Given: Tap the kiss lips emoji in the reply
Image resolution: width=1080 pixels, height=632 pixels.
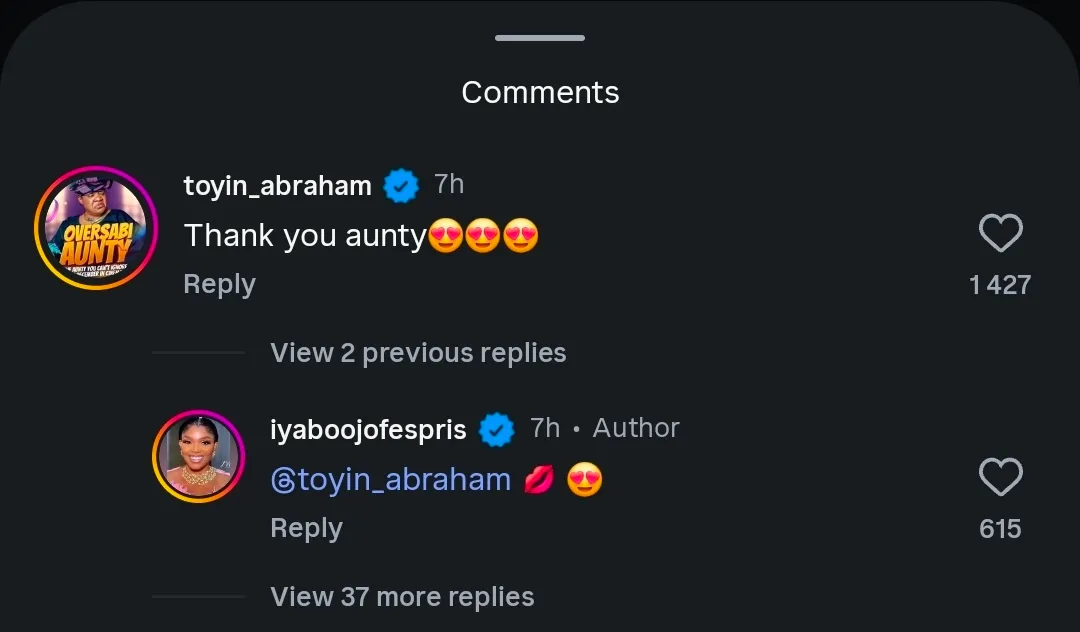Looking at the screenshot, I should pyautogui.click(x=539, y=481).
